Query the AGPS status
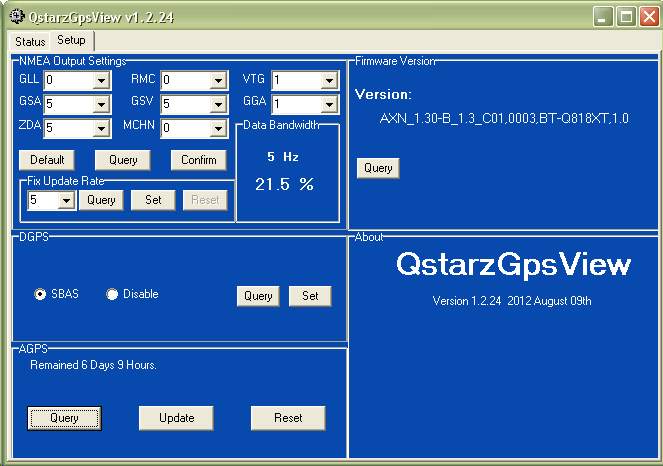 click(64, 418)
